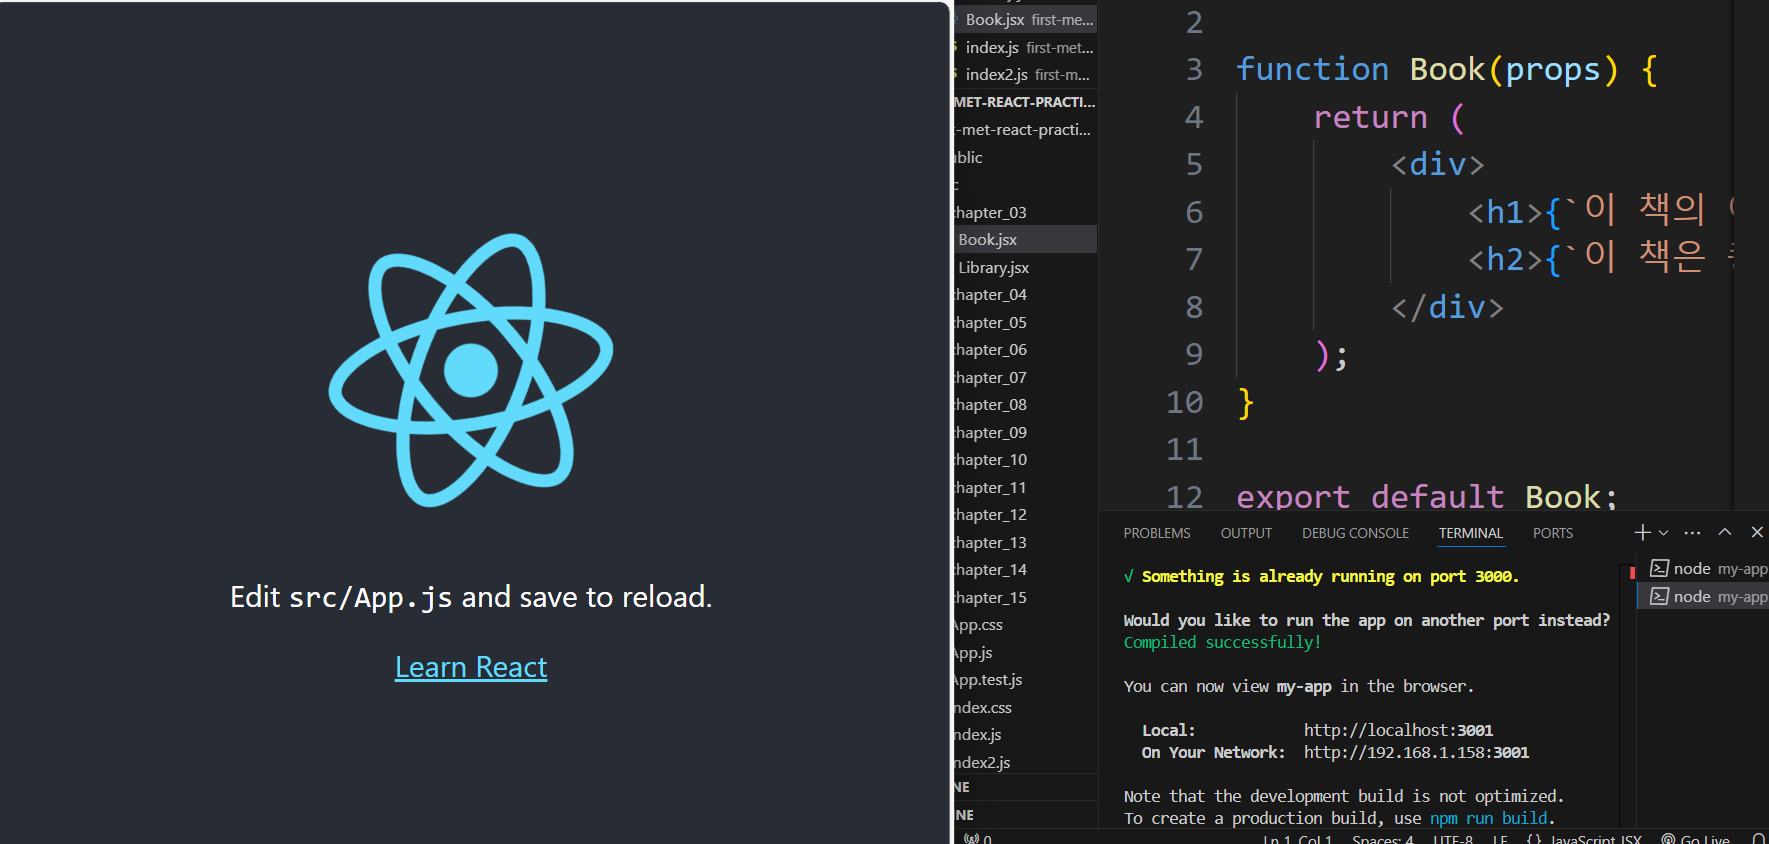Screen dimensions: 1769x844
Task: Expand the chapter_10 folder
Action: coord(1025,459)
